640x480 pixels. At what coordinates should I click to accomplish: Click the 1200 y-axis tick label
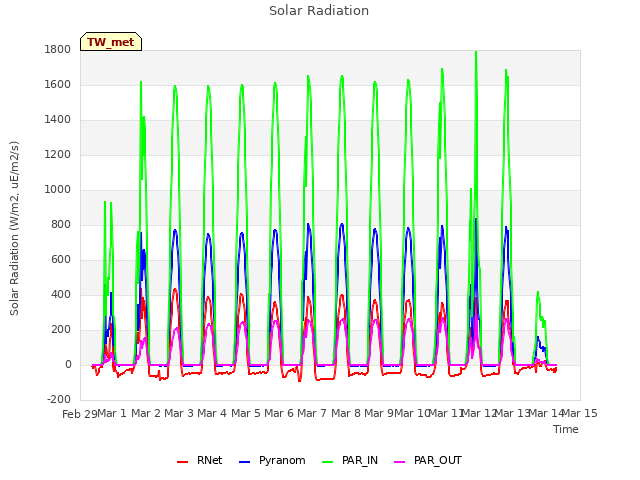(58, 155)
